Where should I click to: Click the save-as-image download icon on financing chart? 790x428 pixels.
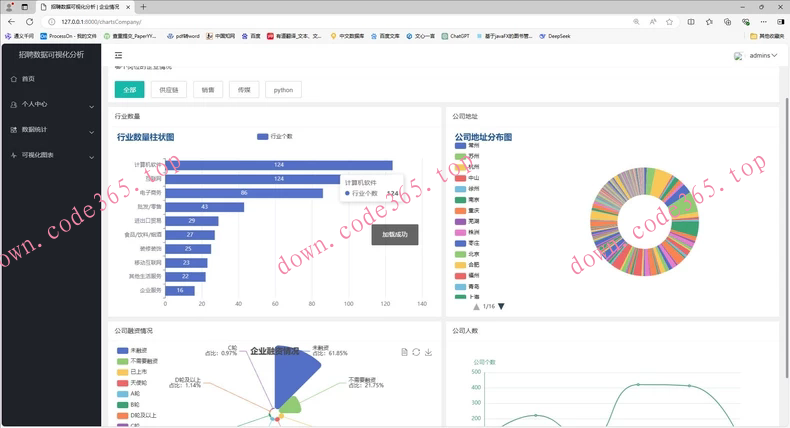click(x=429, y=352)
